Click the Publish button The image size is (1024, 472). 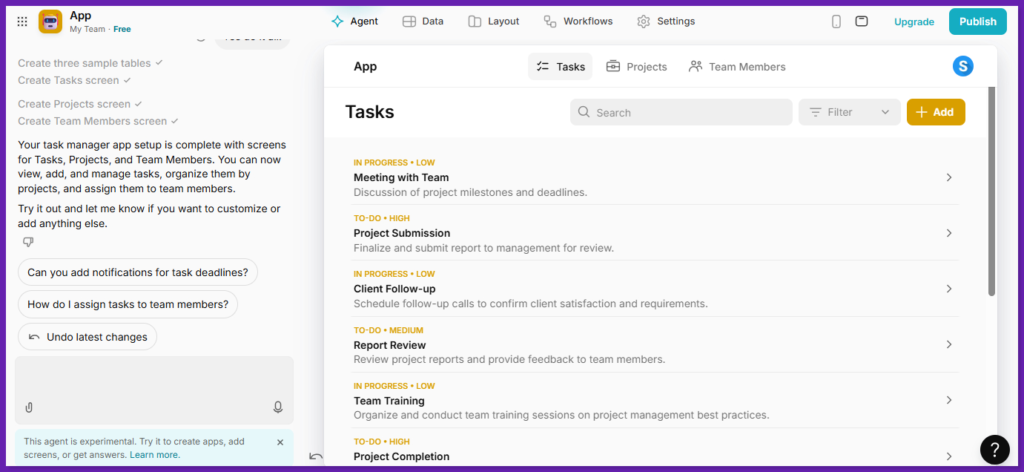click(x=977, y=21)
